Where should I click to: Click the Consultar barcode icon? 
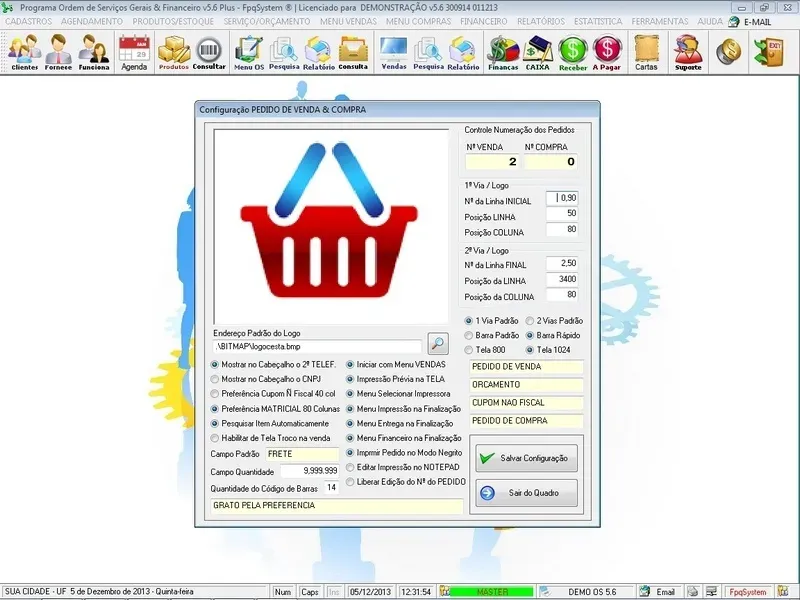point(209,52)
